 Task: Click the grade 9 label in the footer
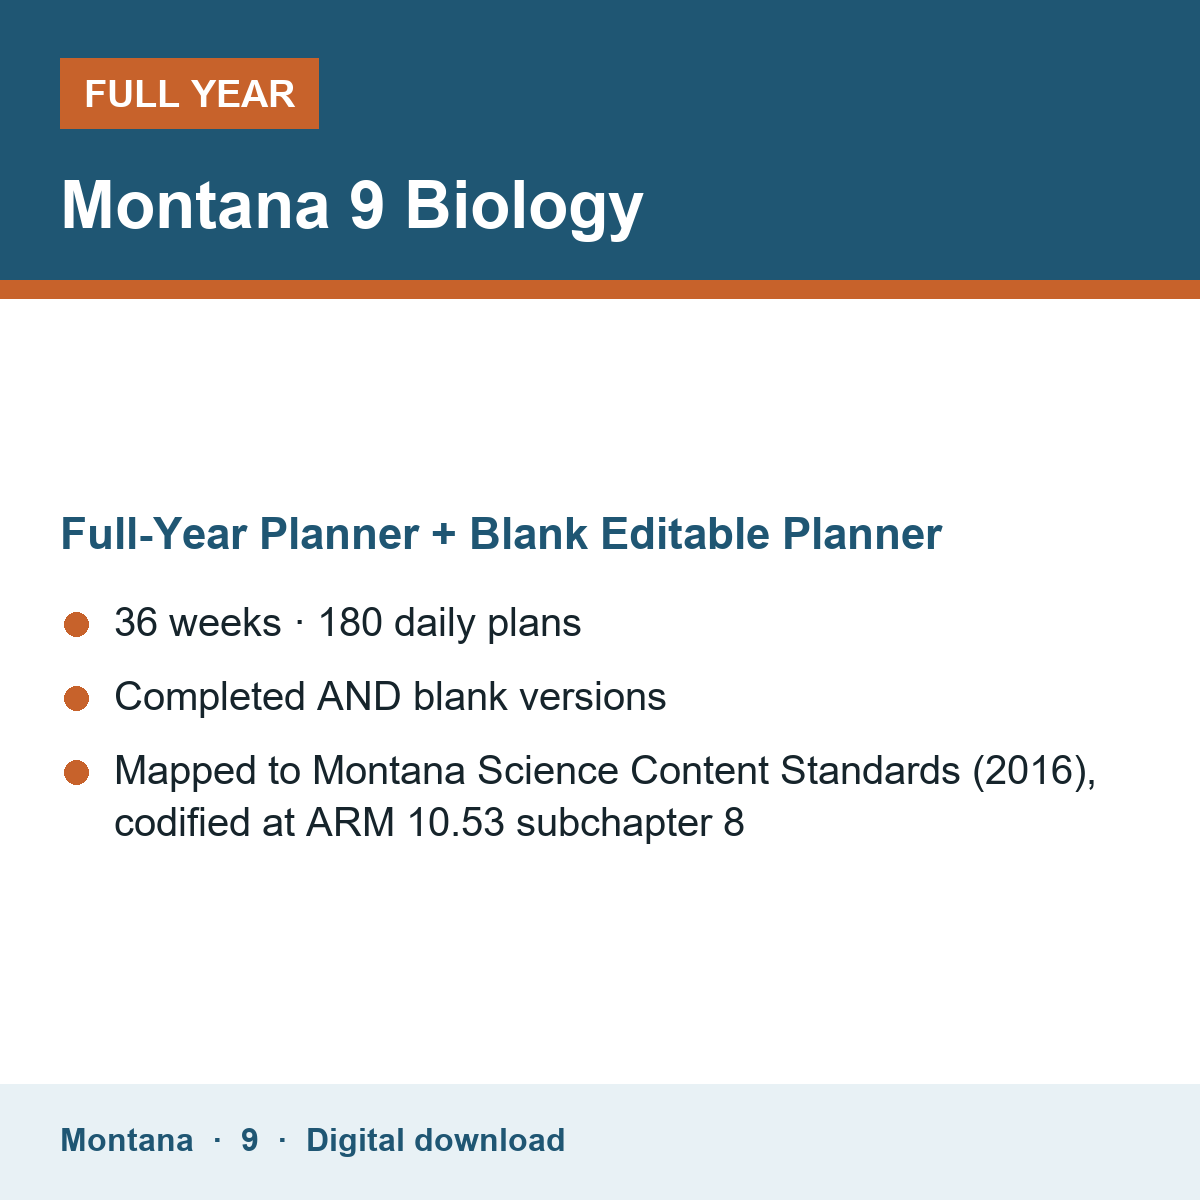click(250, 1140)
